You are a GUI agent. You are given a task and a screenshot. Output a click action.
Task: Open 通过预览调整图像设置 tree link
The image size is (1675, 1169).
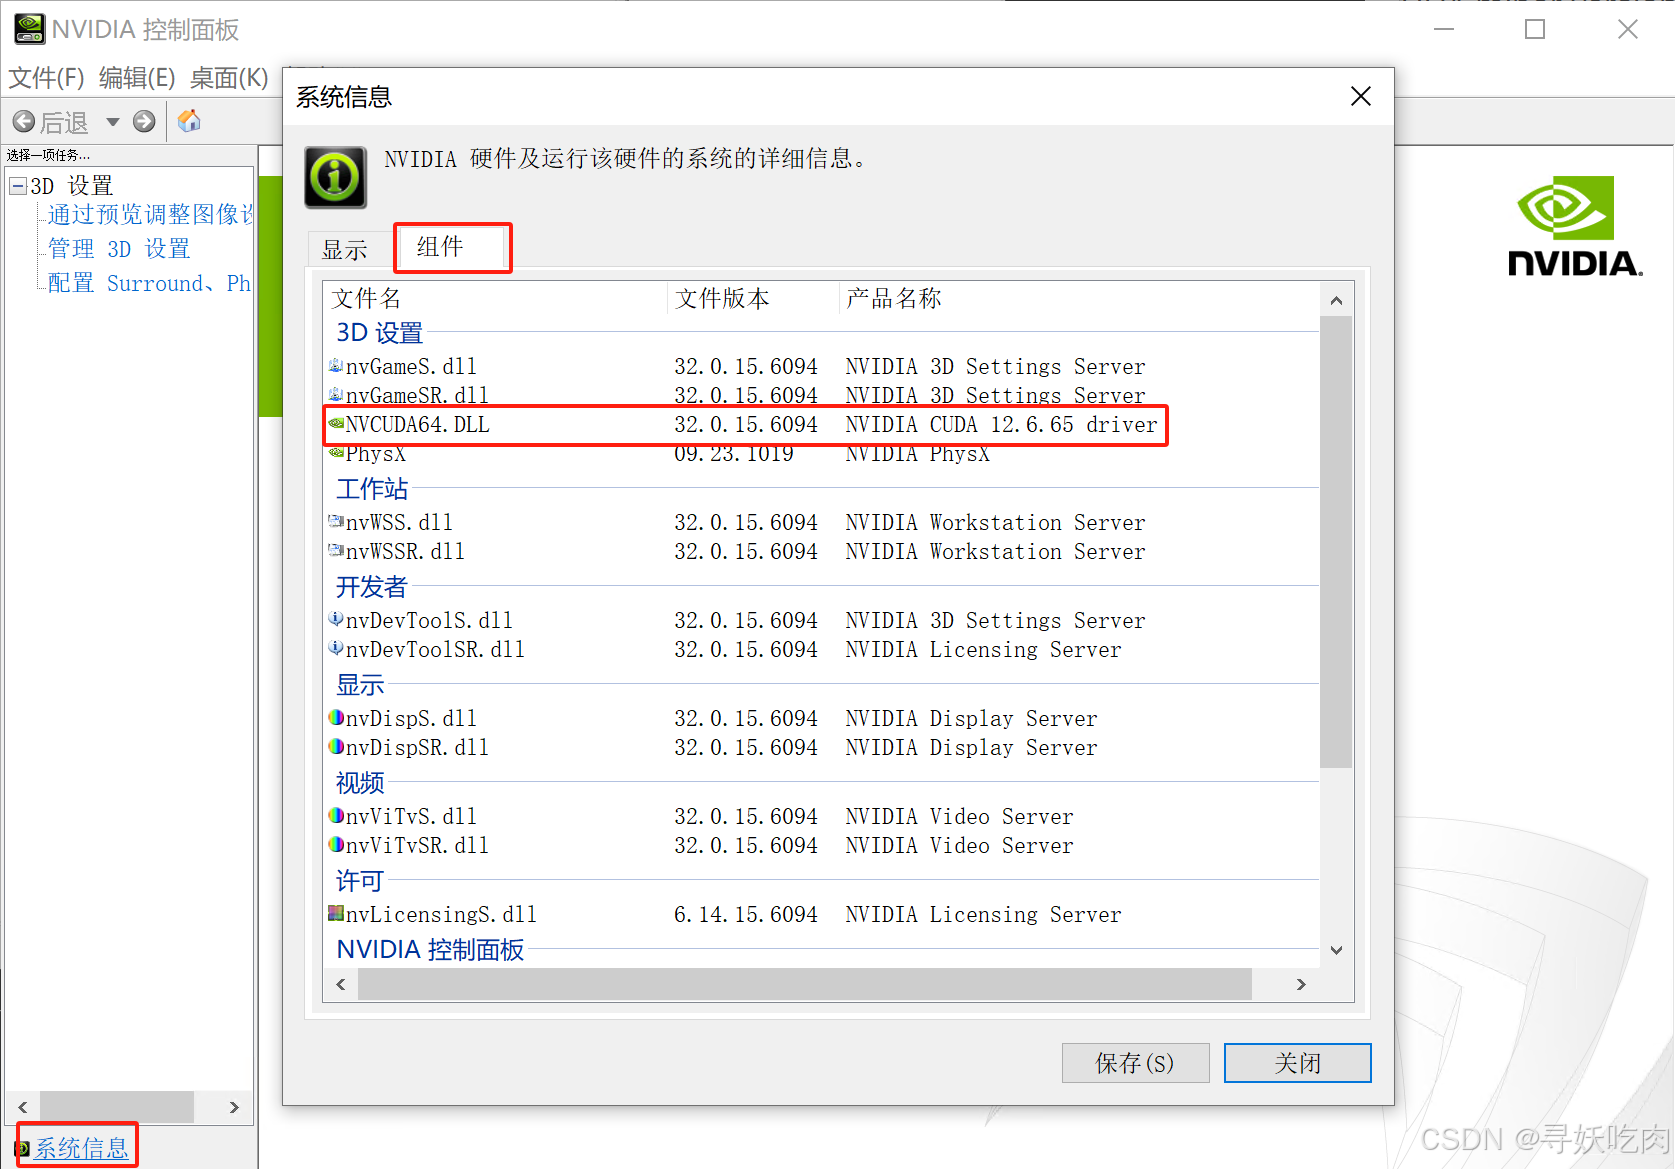click(150, 215)
